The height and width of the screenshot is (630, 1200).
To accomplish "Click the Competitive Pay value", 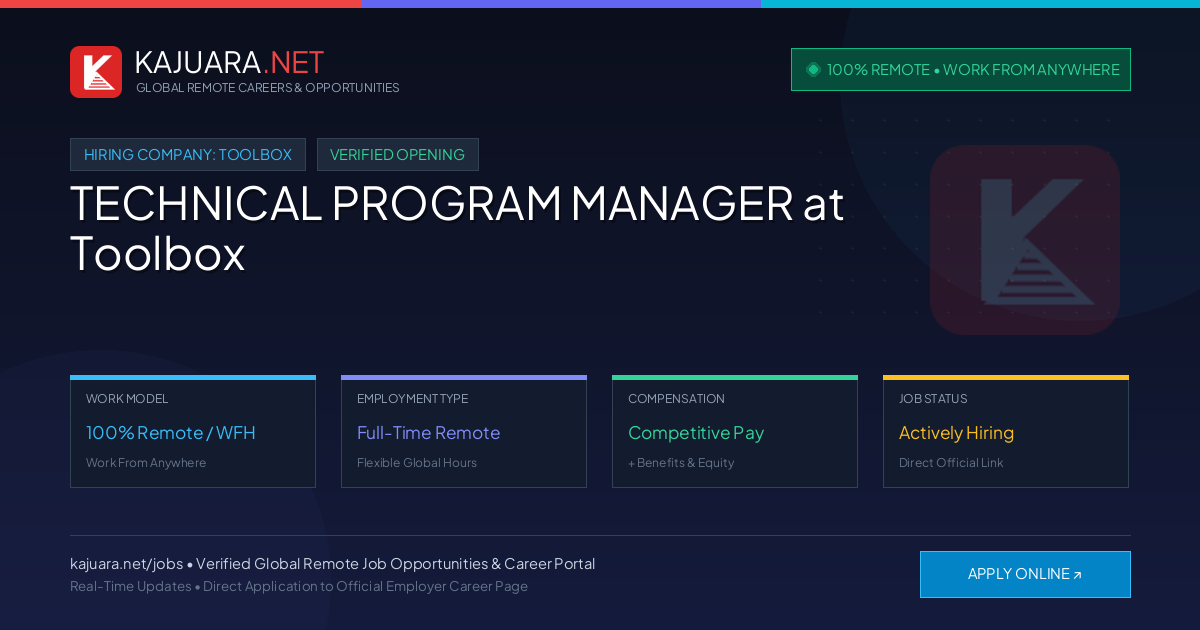I will (696, 433).
